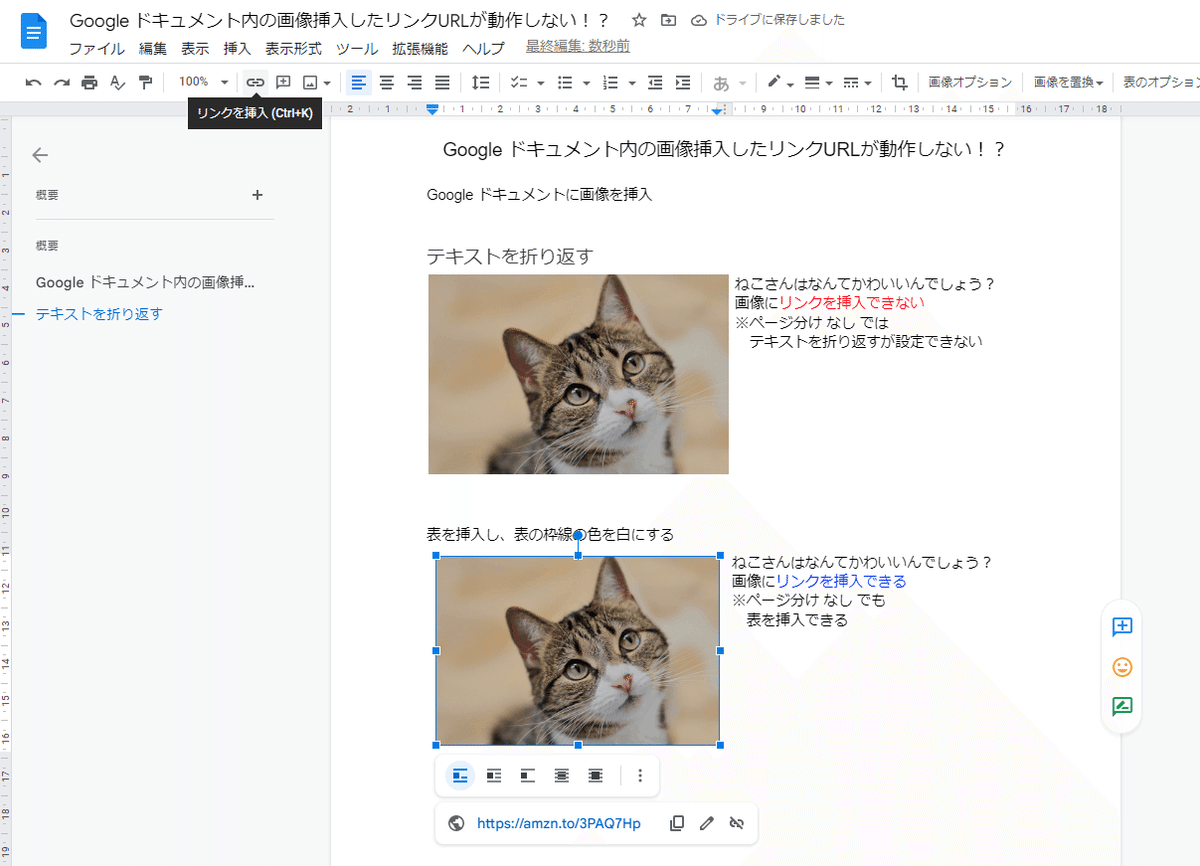Open the emoji reaction sidebar icon
Image resolution: width=1200 pixels, height=866 pixels.
pos(1121,666)
